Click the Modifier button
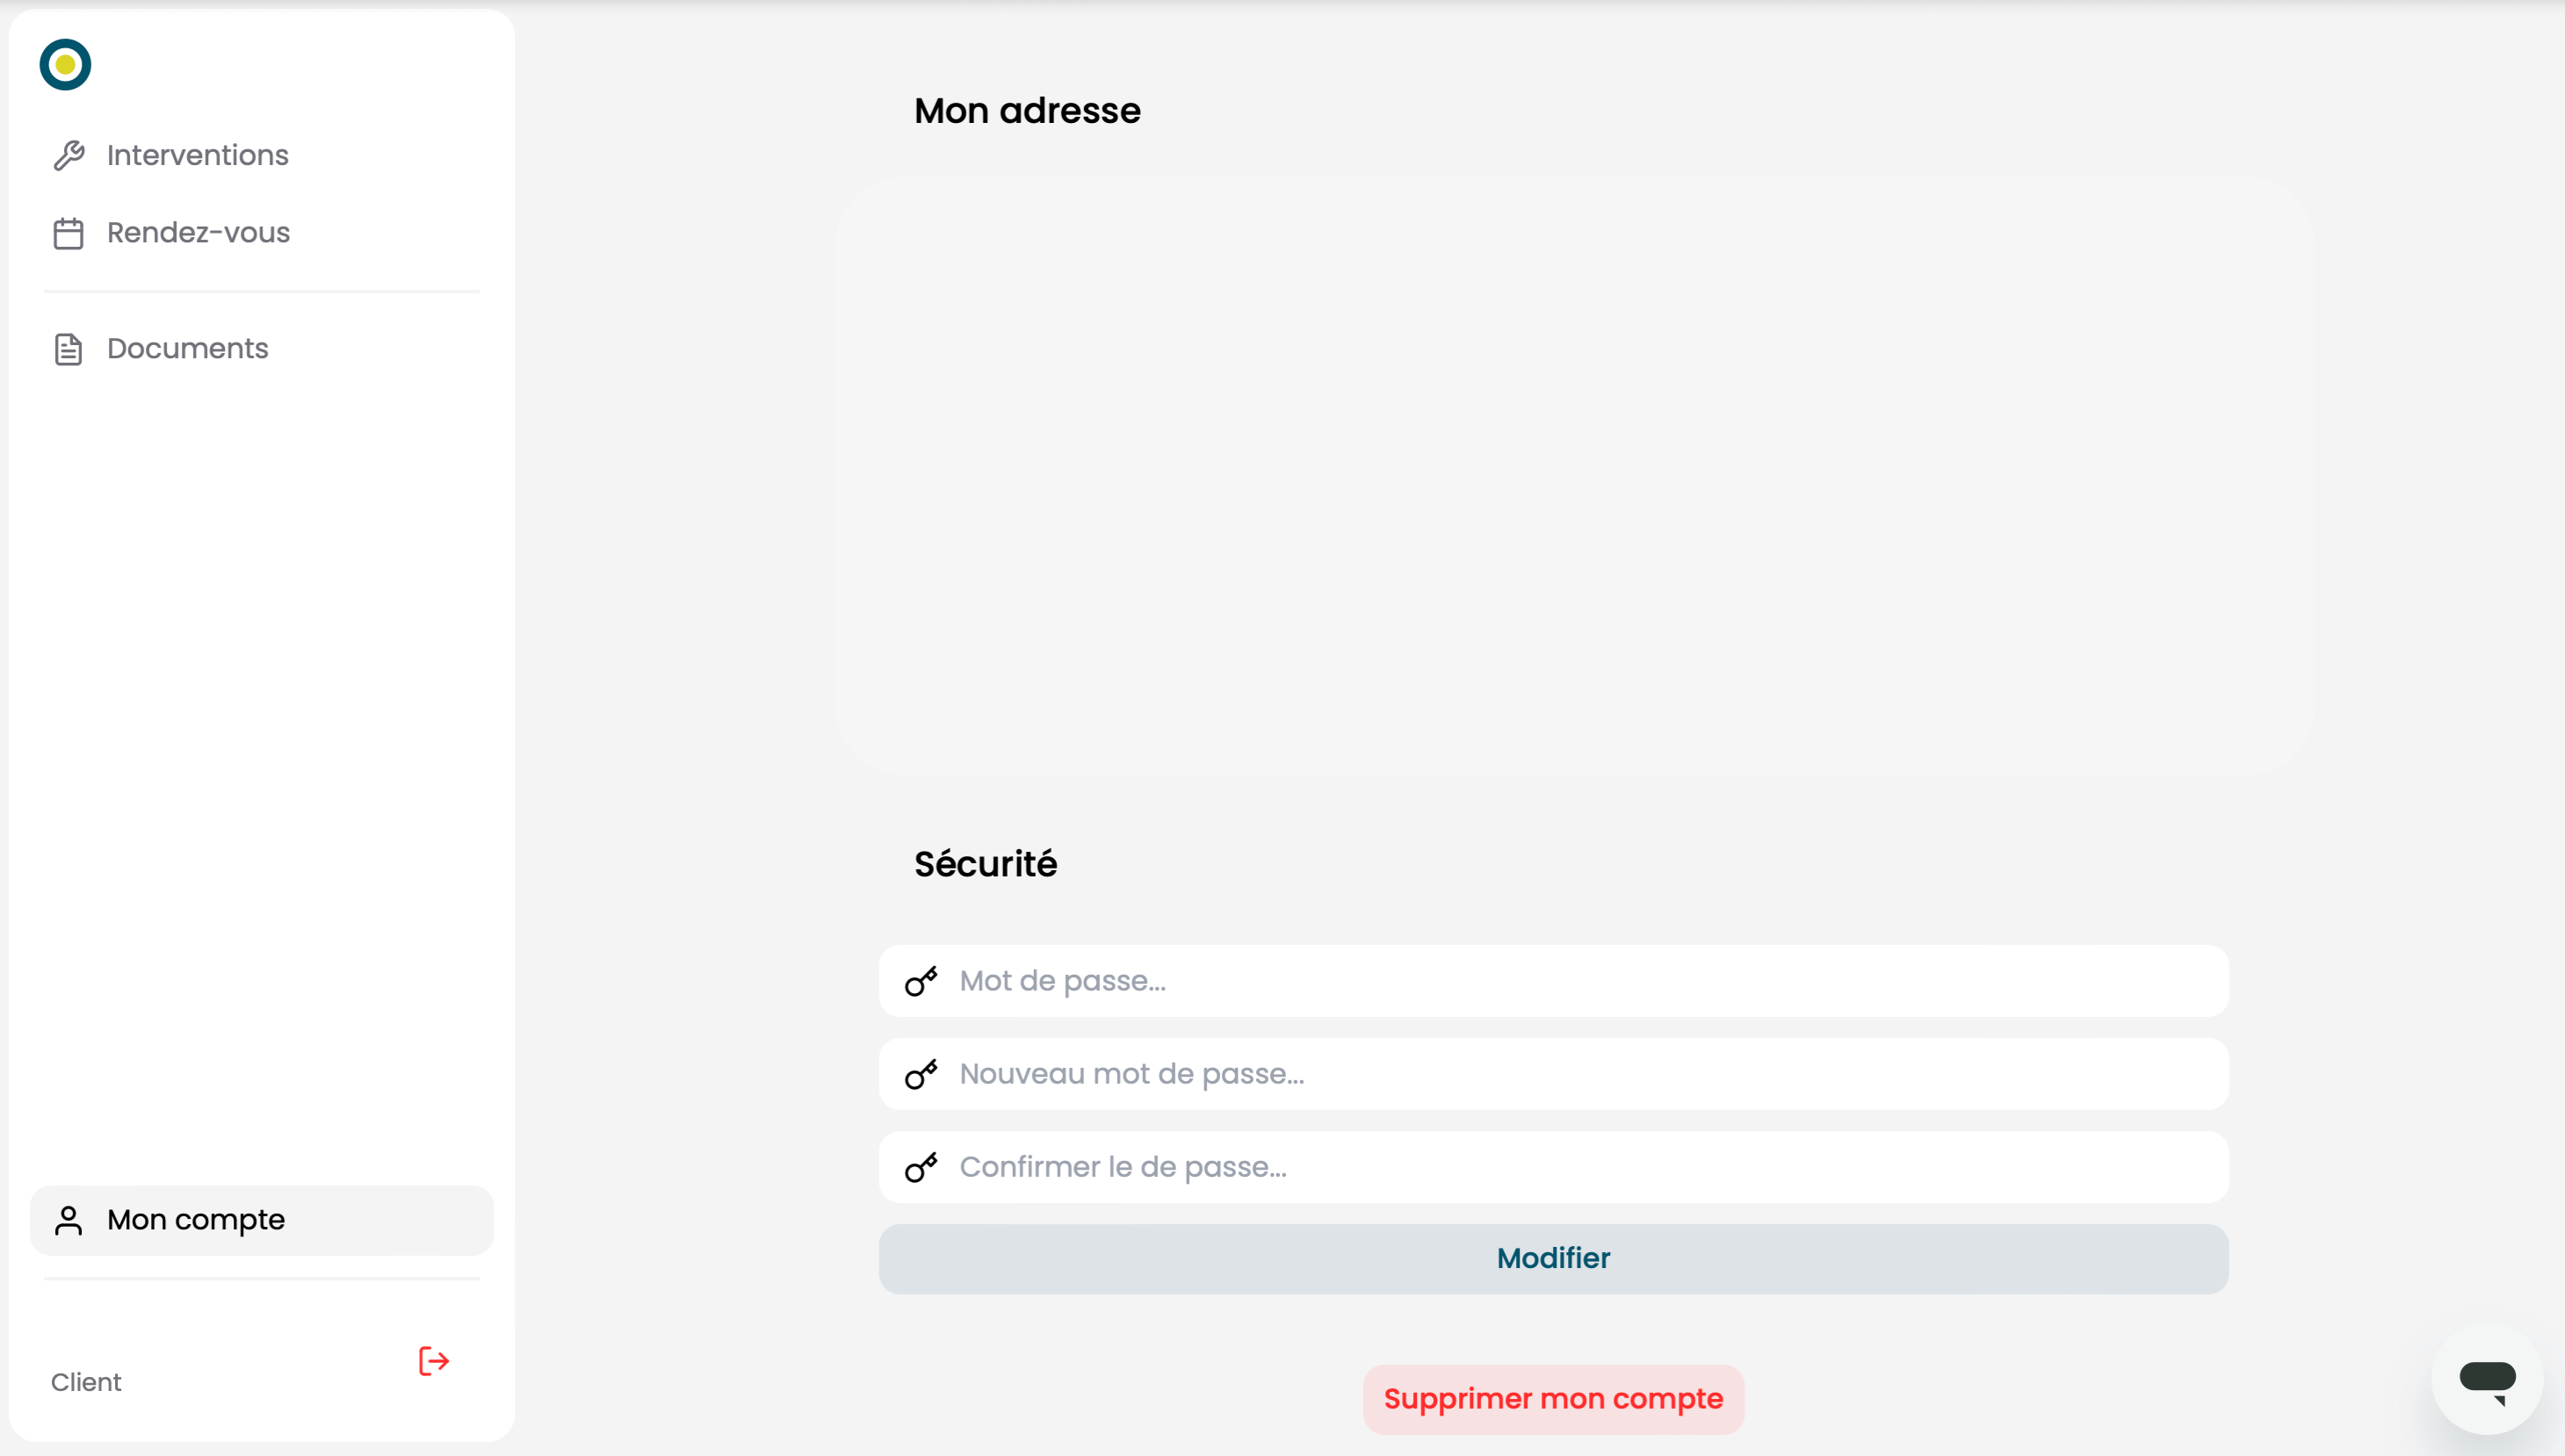 coord(1553,1259)
